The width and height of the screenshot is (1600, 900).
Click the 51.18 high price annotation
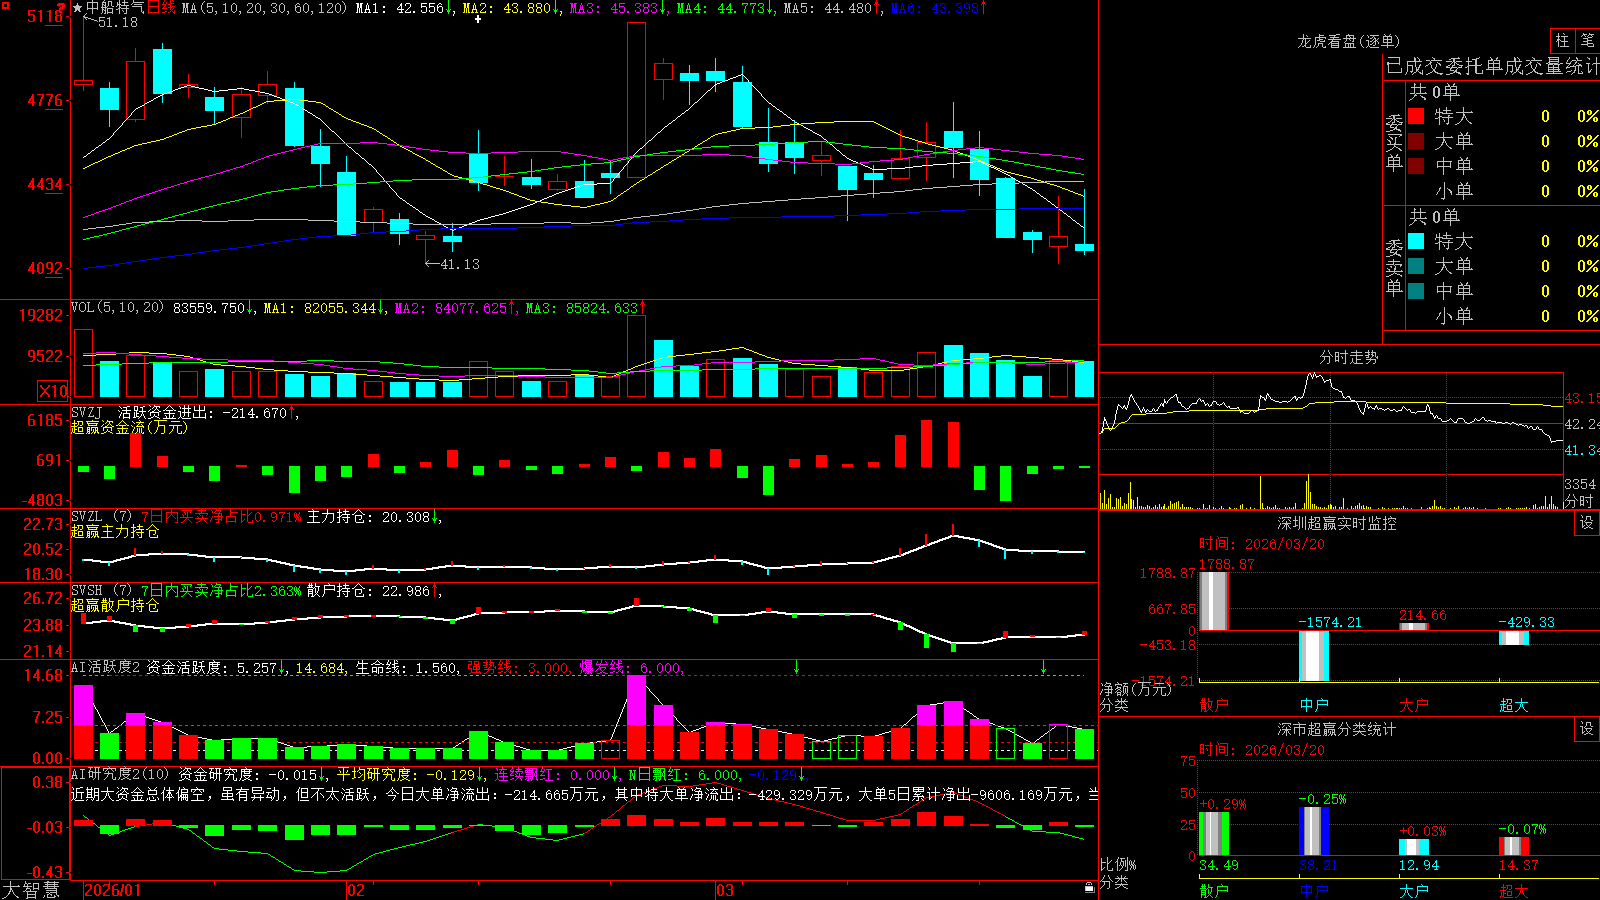[x=118, y=22]
